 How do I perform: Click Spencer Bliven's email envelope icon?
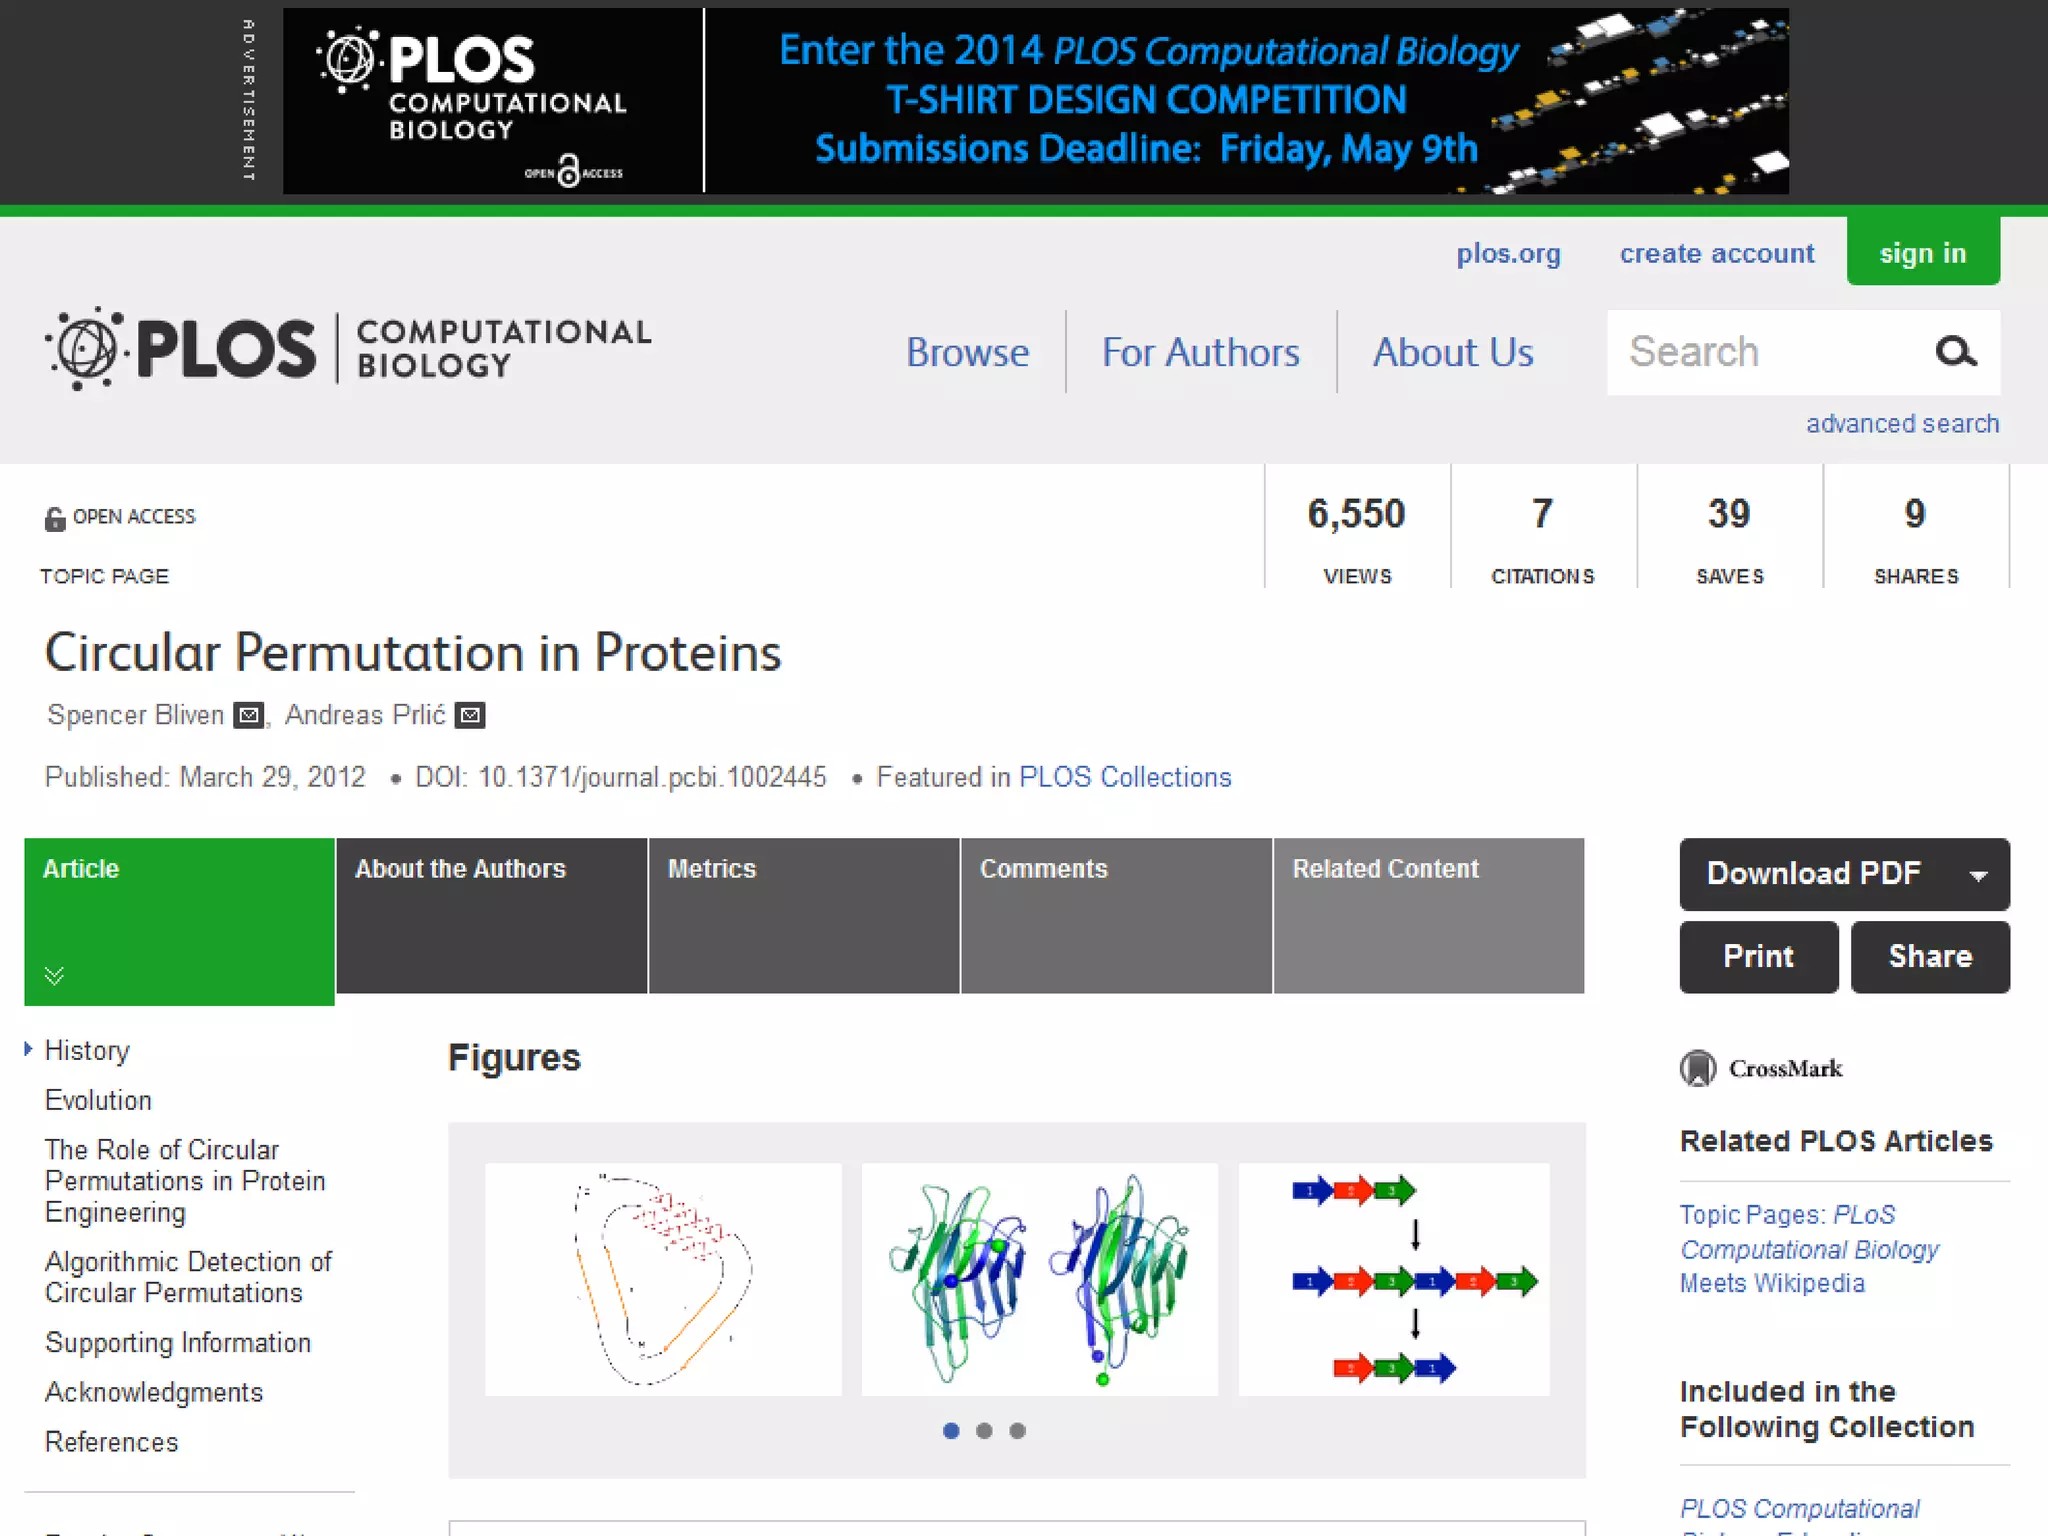(249, 715)
